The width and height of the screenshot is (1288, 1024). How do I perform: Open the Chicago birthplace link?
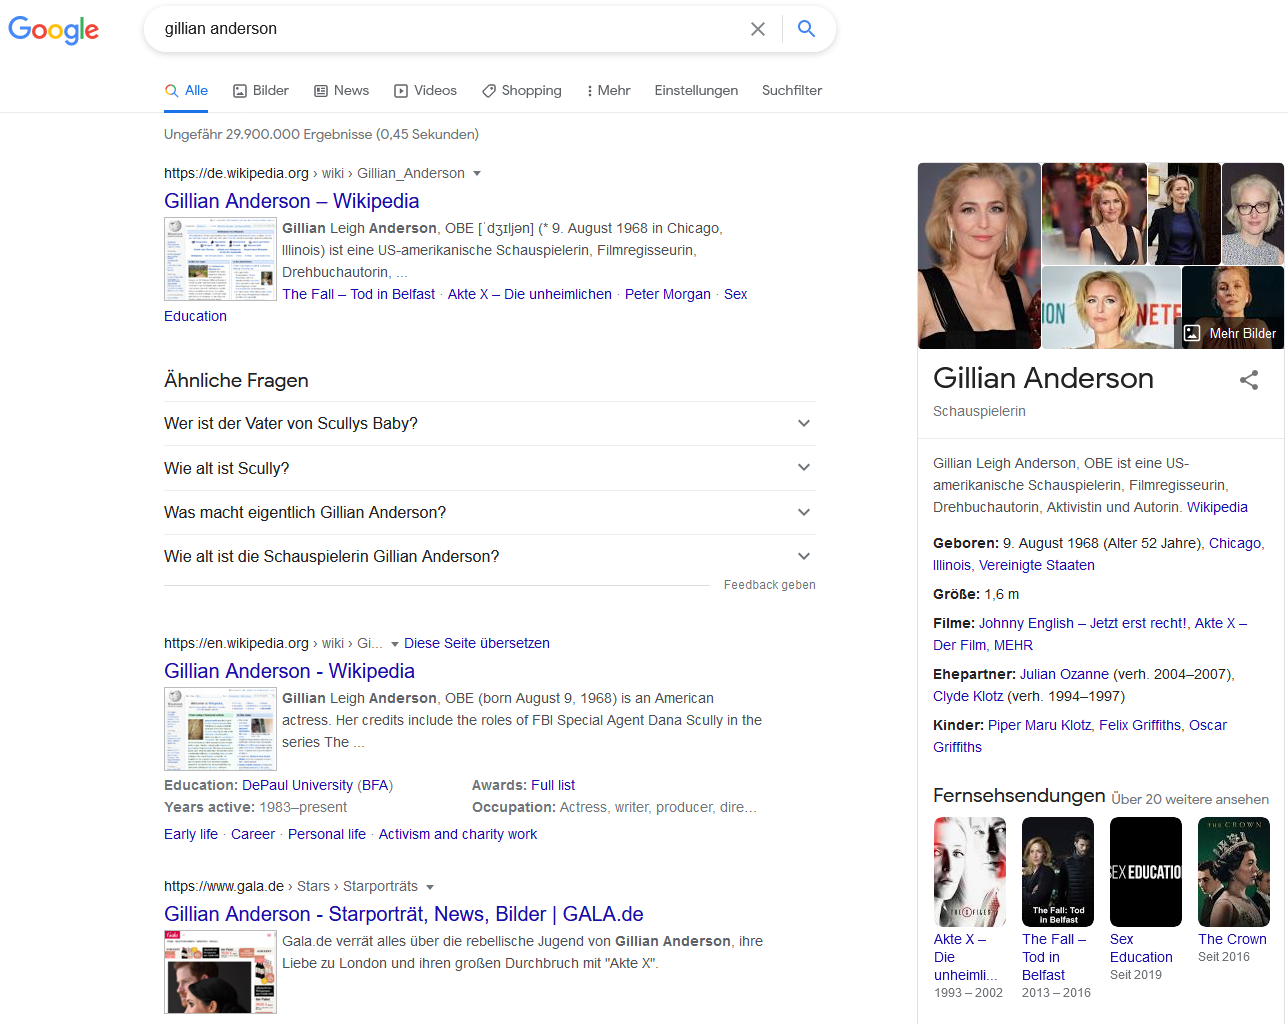click(1235, 543)
